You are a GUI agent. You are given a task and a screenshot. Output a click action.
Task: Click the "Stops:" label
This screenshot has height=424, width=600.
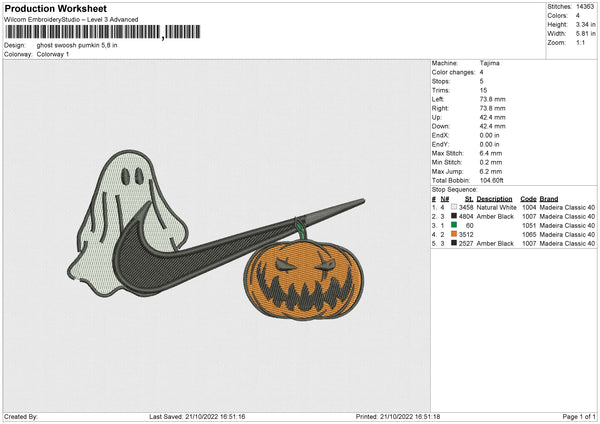point(441,81)
